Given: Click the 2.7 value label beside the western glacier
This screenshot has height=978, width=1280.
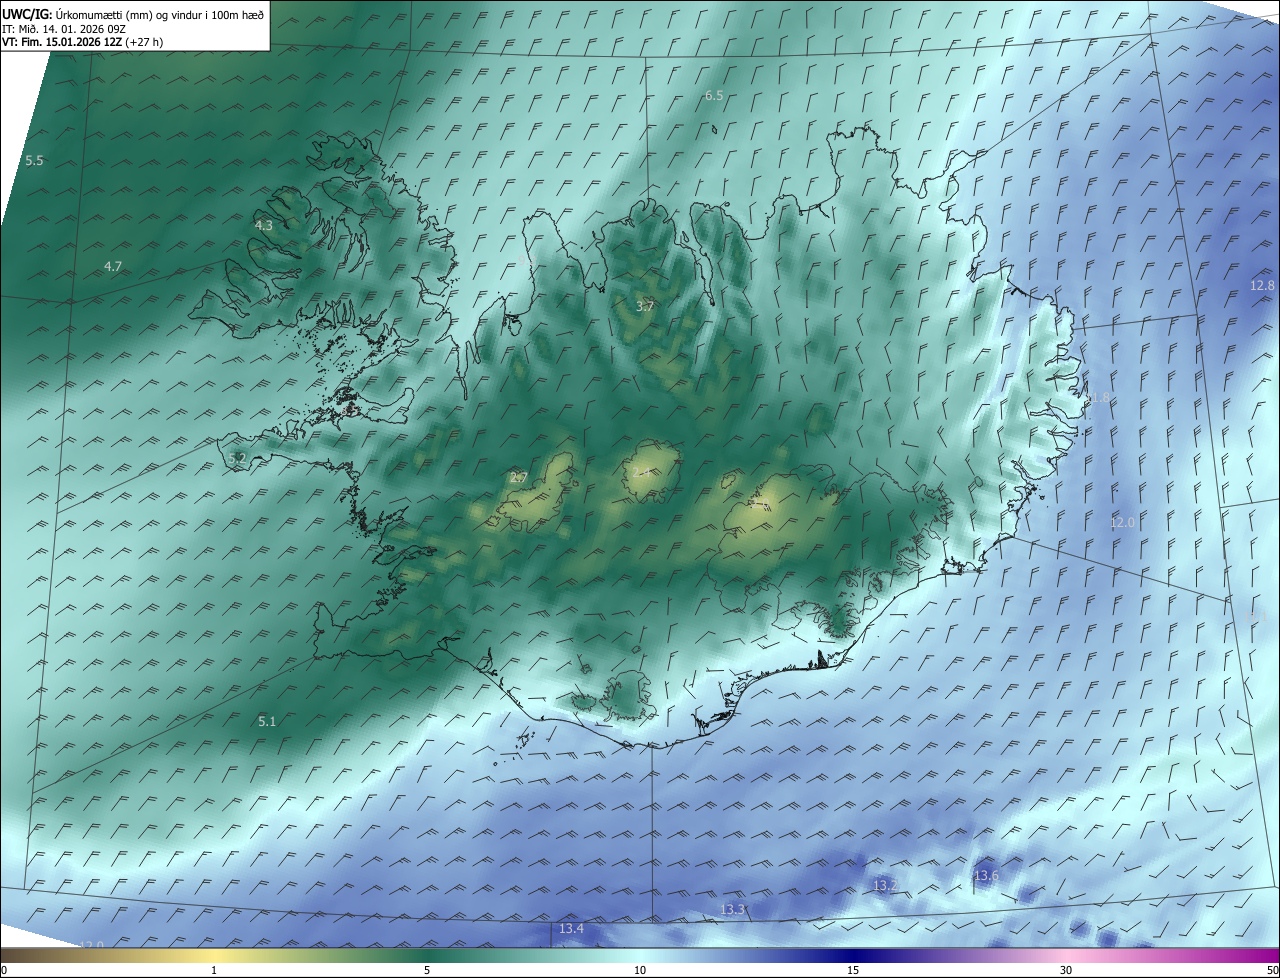Looking at the screenshot, I should (x=518, y=478).
